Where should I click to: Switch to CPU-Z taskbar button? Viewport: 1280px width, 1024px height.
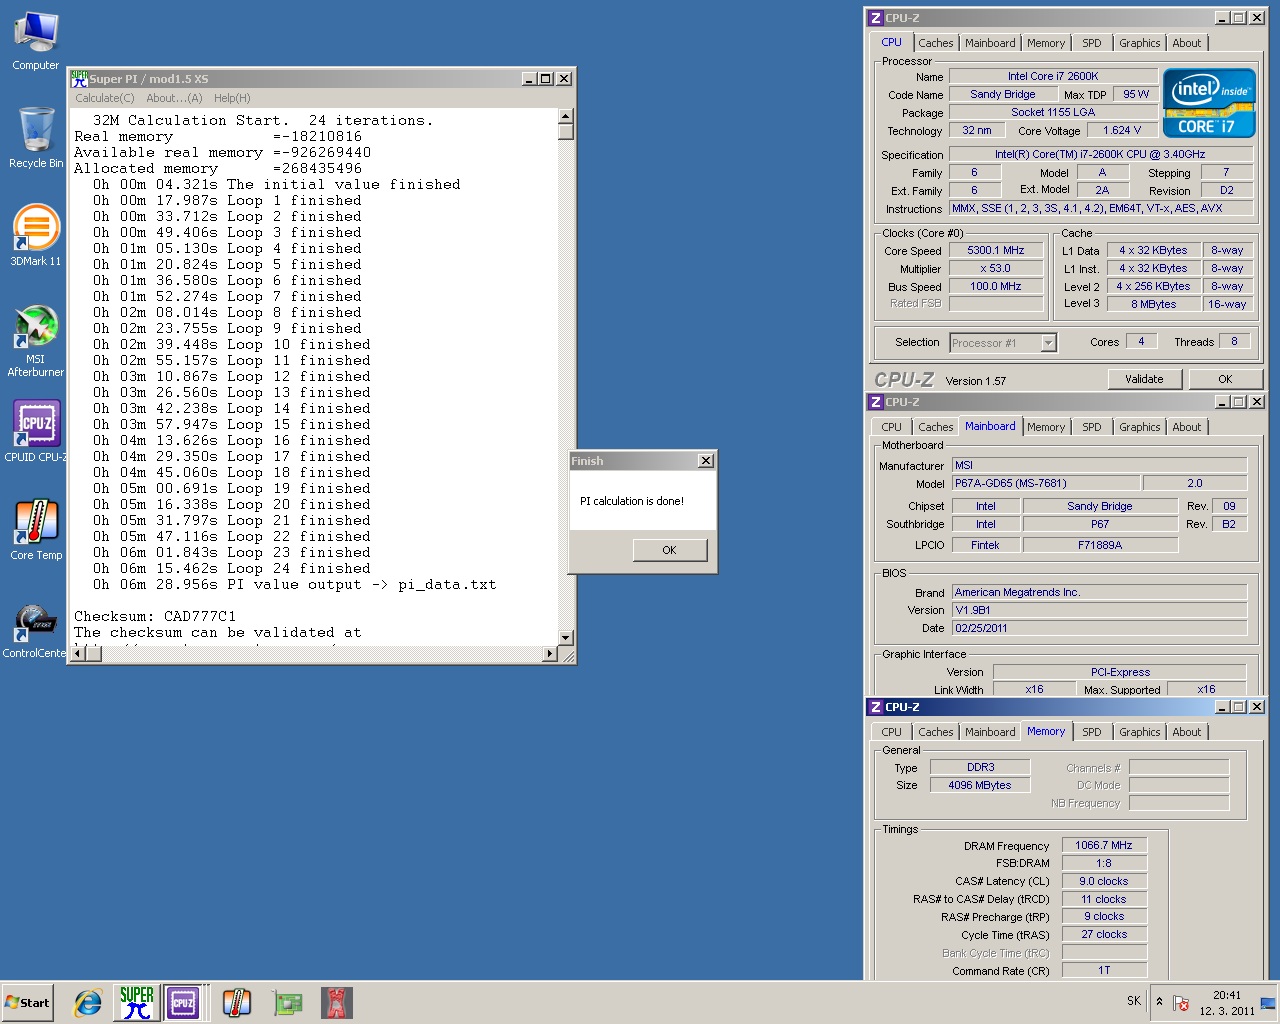(x=183, y=1003)
